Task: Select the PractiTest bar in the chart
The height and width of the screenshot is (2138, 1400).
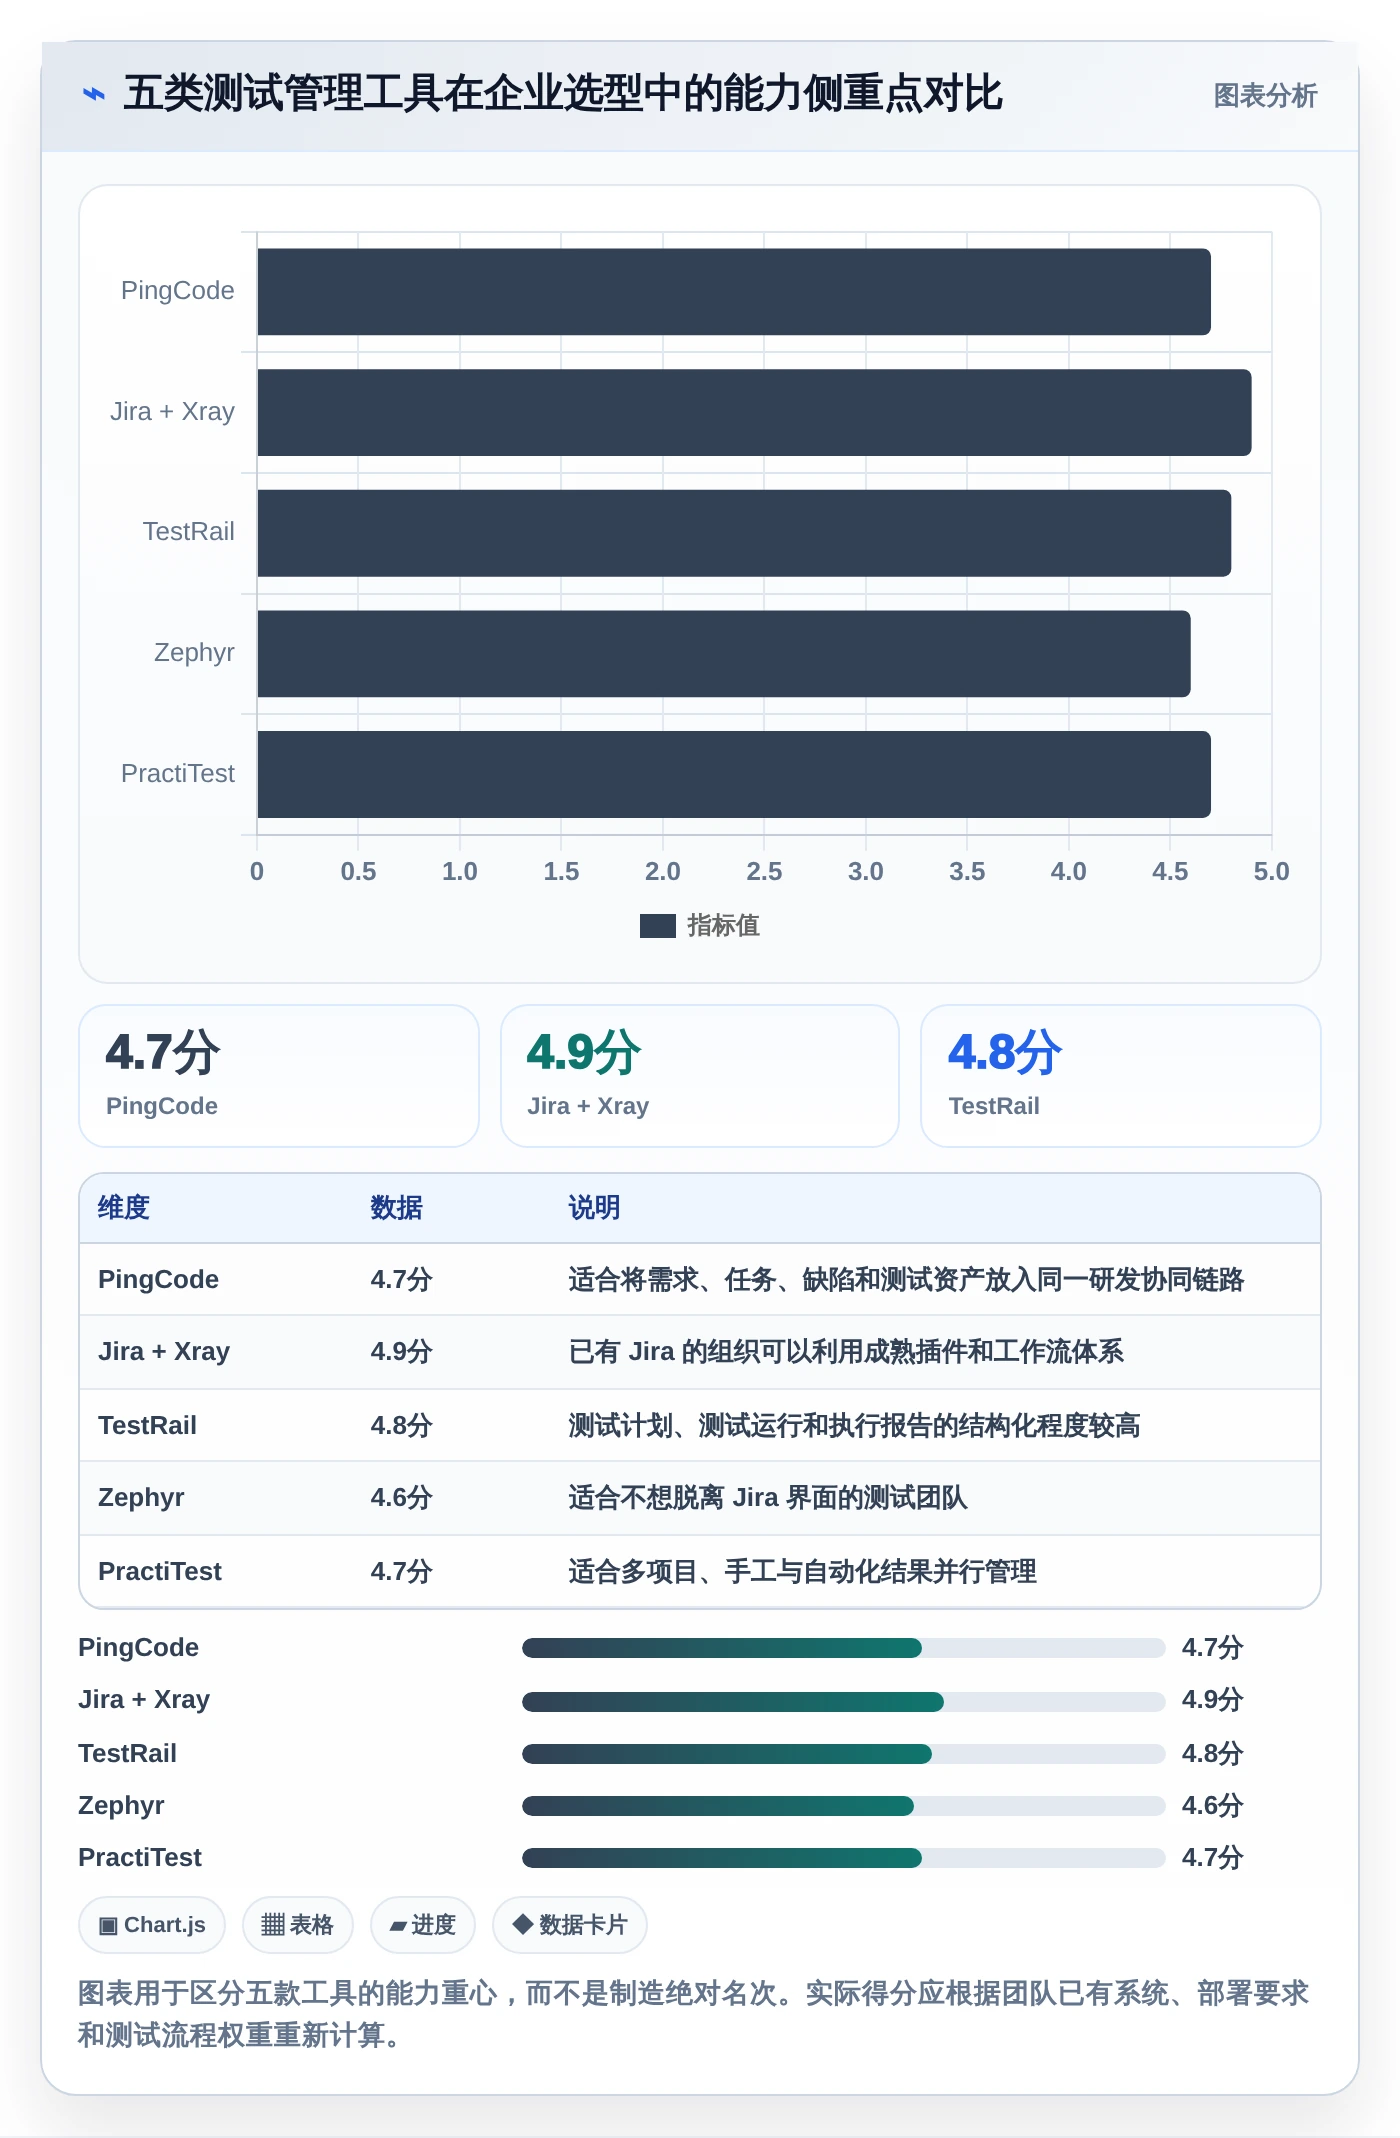Action: click(734, 774)
